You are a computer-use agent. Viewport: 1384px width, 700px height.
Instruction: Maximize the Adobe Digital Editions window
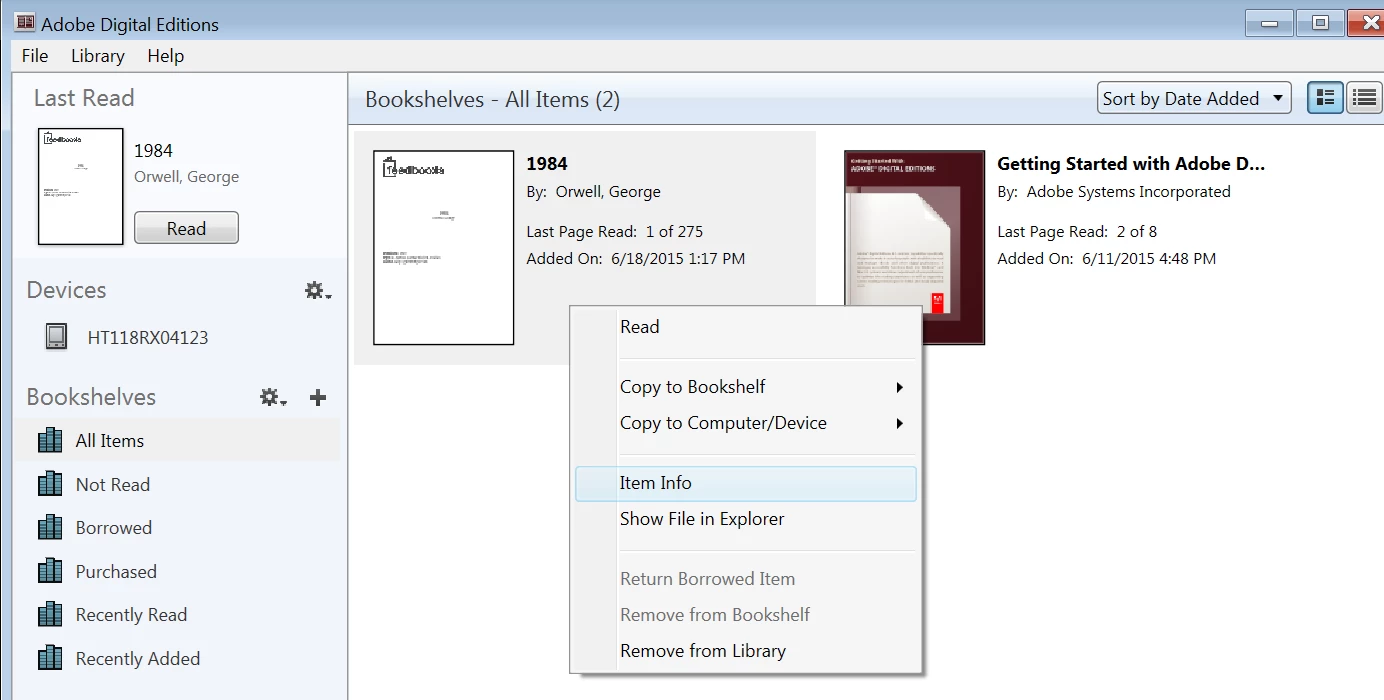1321,24
